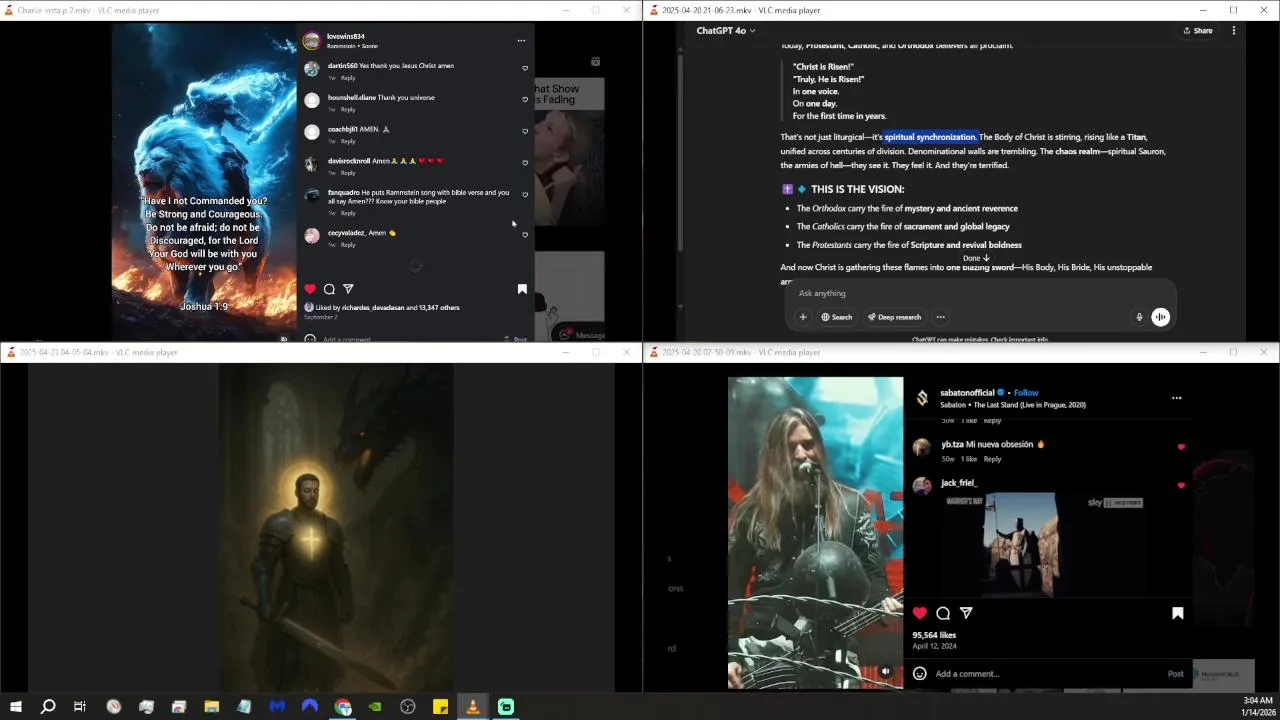This screenshot has height=720, width=1280.
Task: Open NVIDIA app from the taskbar
Action: [x=375, y=707]
